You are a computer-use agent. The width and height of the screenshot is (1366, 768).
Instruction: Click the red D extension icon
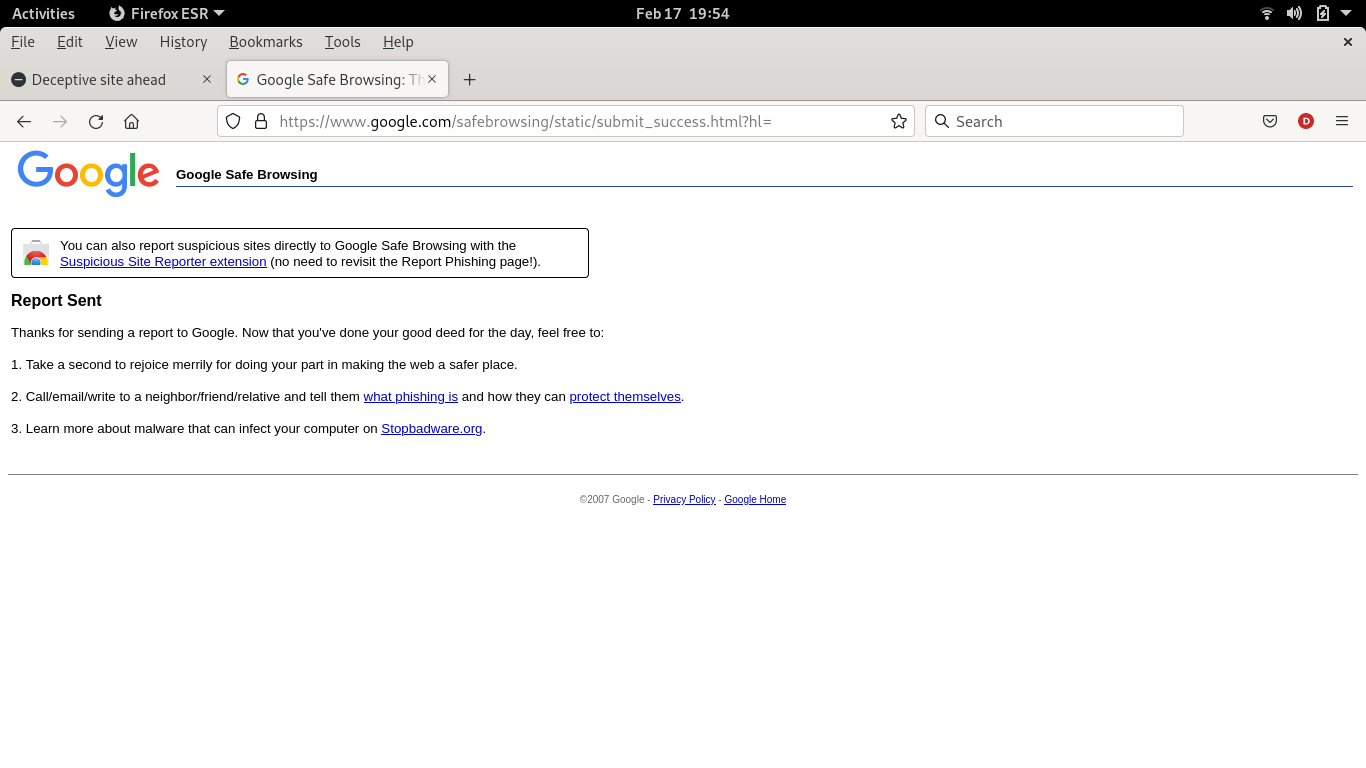click(x=1306, y=121)
